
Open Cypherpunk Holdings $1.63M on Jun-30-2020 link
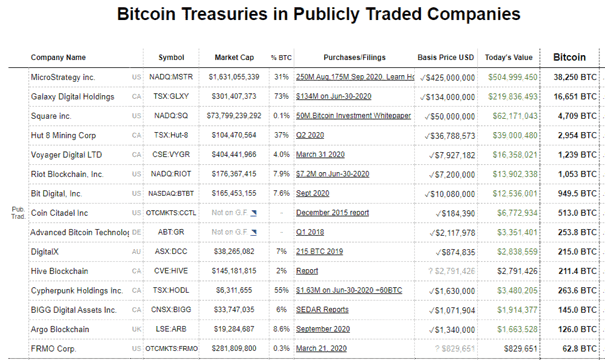(x=349, y=290)
